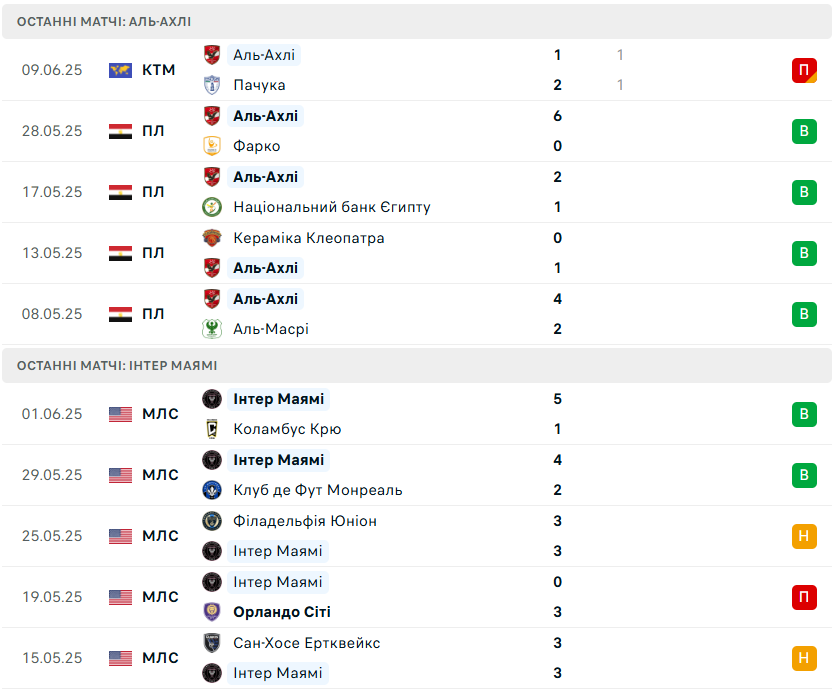The height and width of the screenshot is (692, 835).
Task: Open the Клуб де Фут Монреаль team link
Action: click(x=318, y=490)
